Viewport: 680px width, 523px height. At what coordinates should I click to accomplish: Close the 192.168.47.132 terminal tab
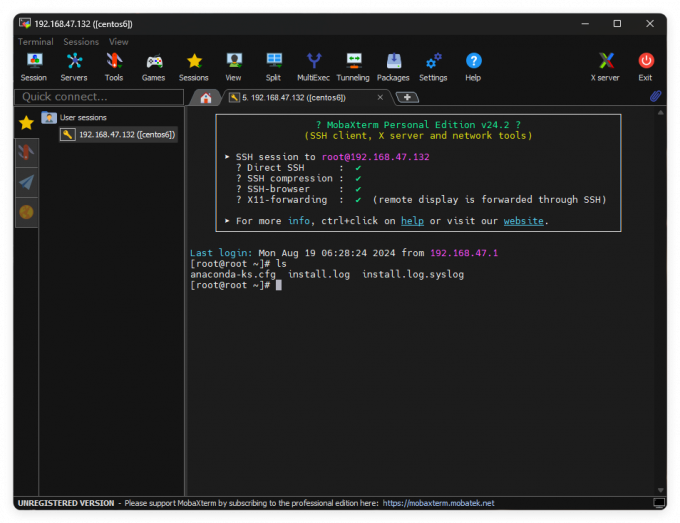point(380,97)
